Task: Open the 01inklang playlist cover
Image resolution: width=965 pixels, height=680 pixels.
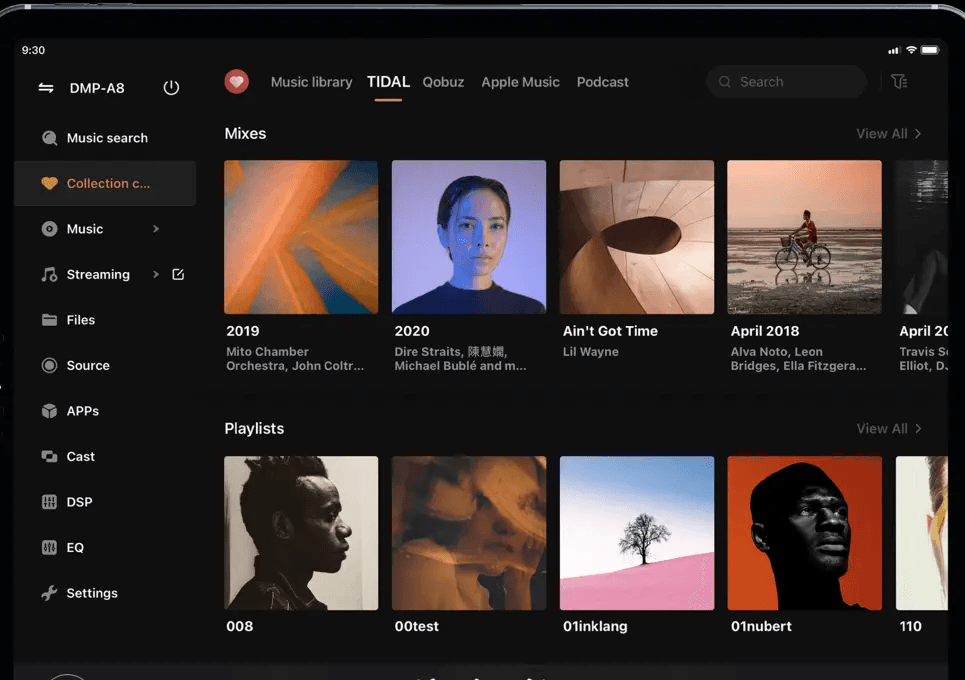Action: tap(637, 533)
